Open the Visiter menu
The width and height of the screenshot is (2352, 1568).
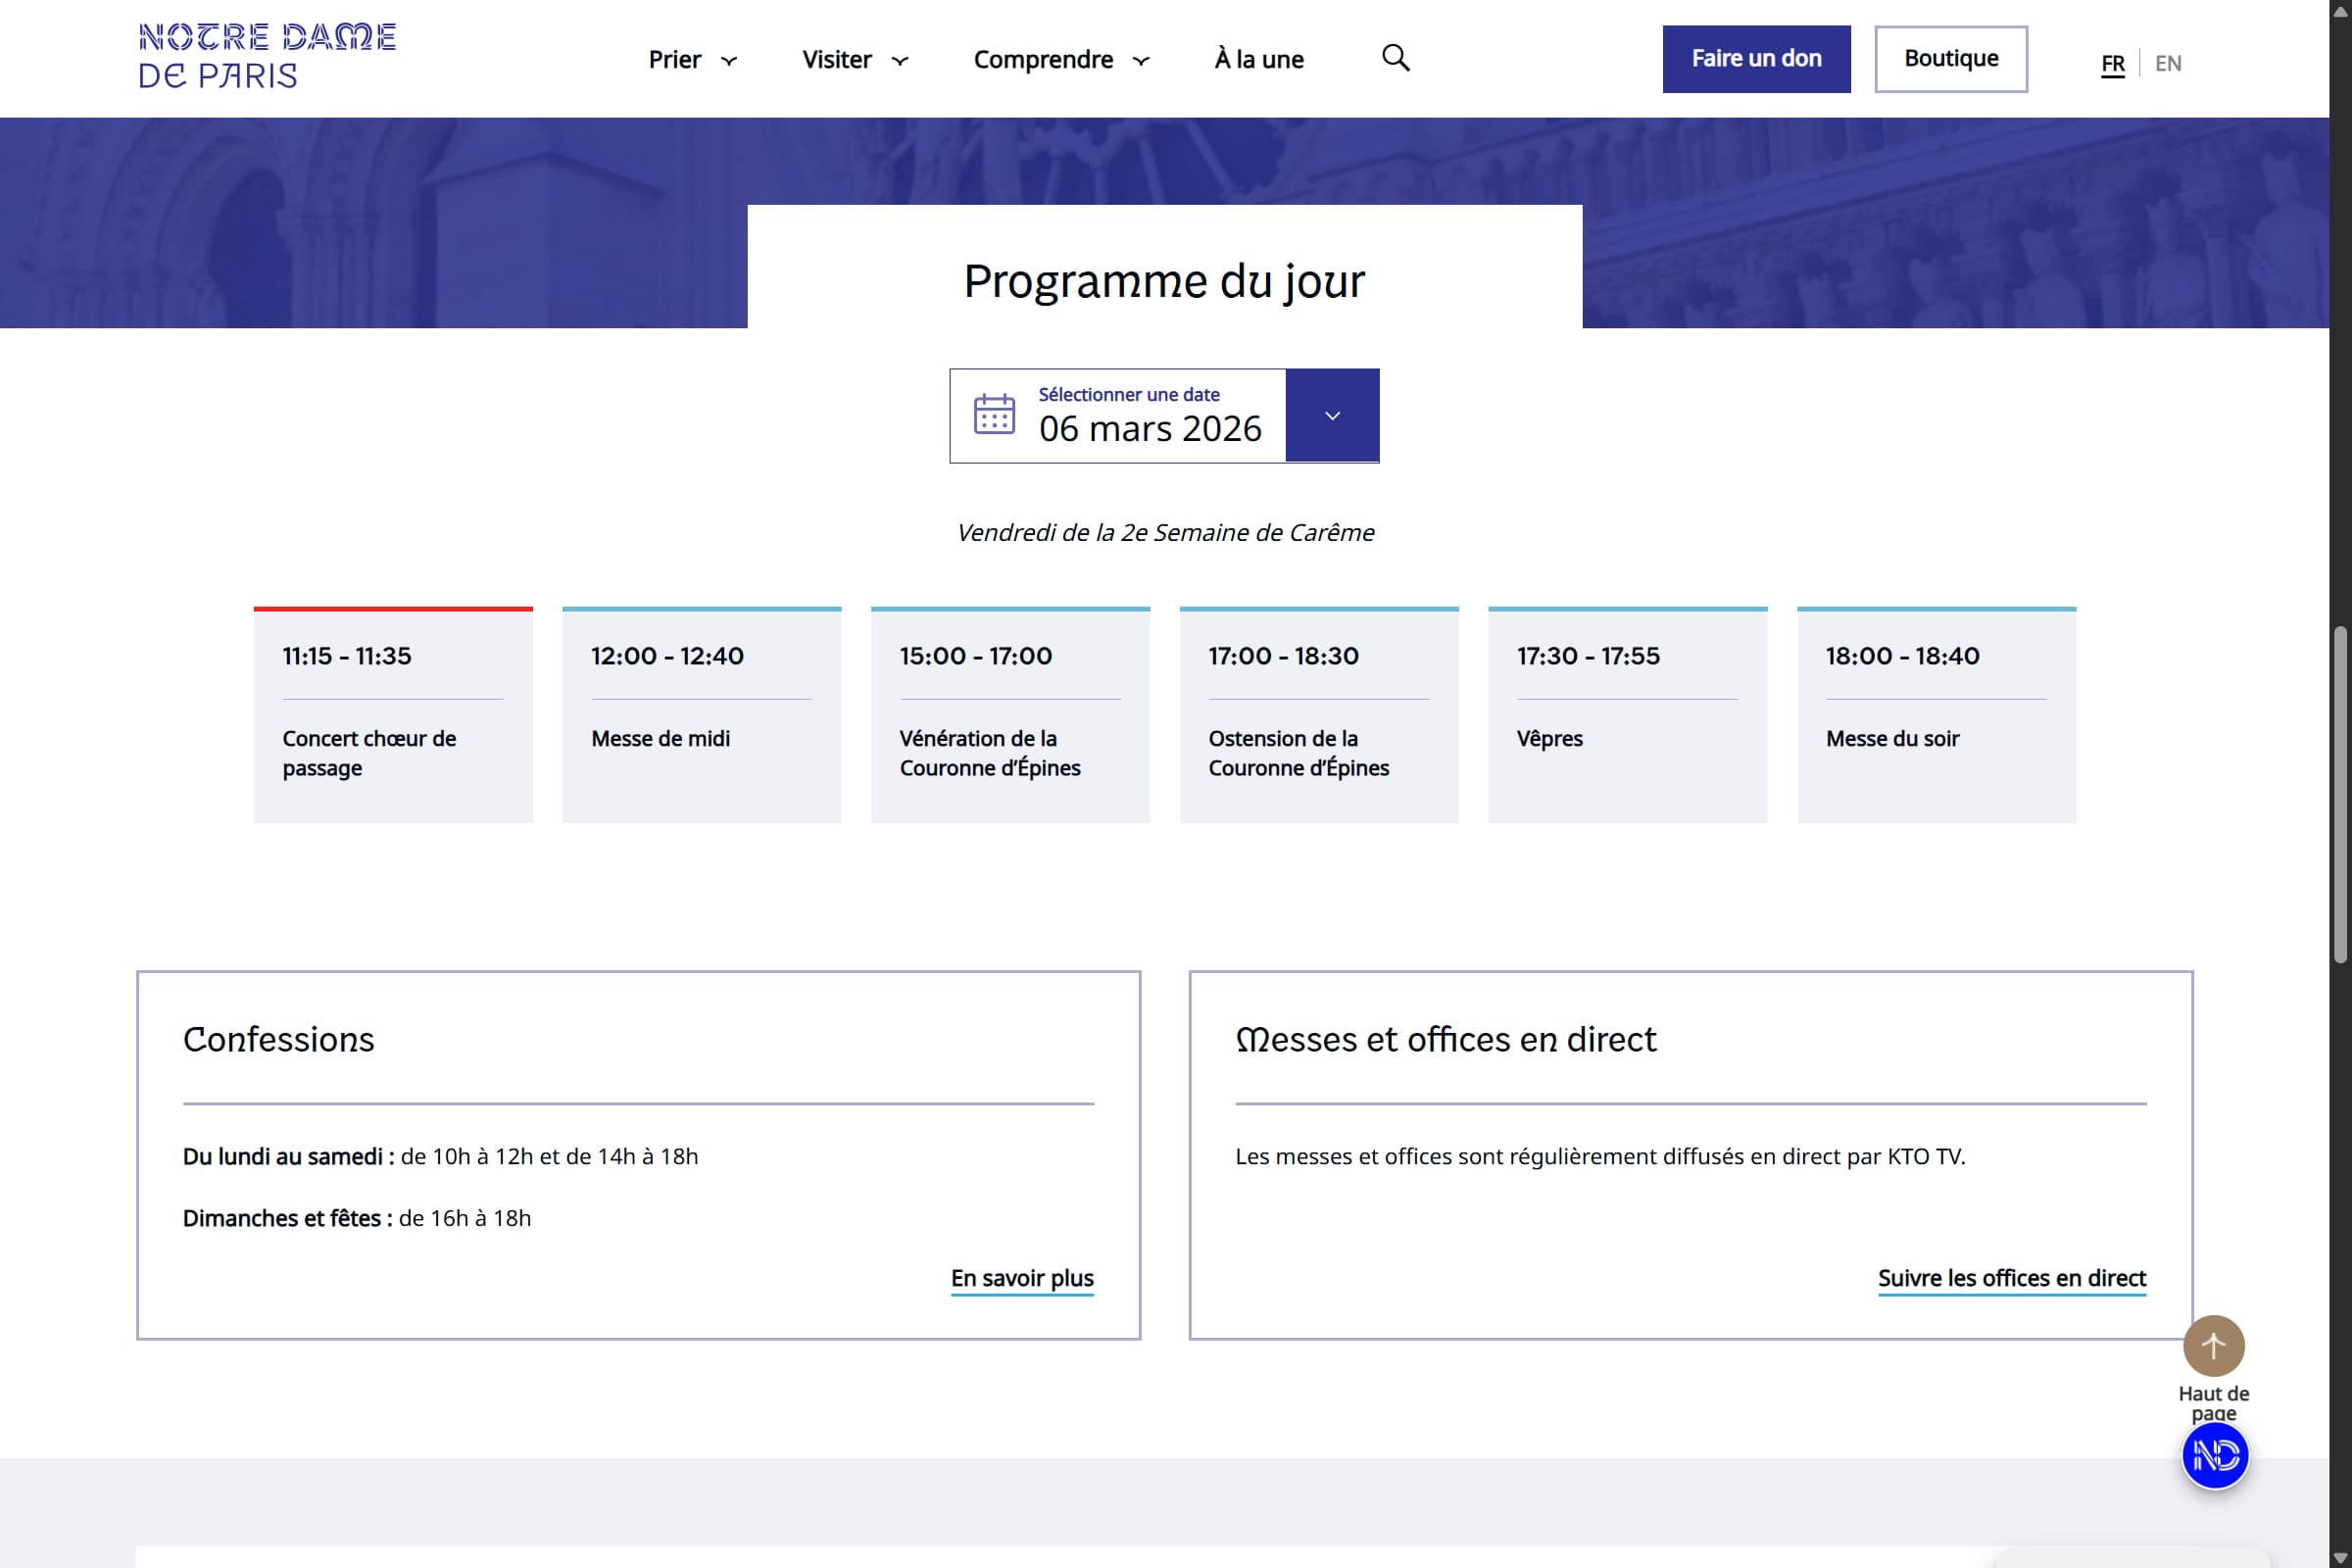(x=840, y=59)
